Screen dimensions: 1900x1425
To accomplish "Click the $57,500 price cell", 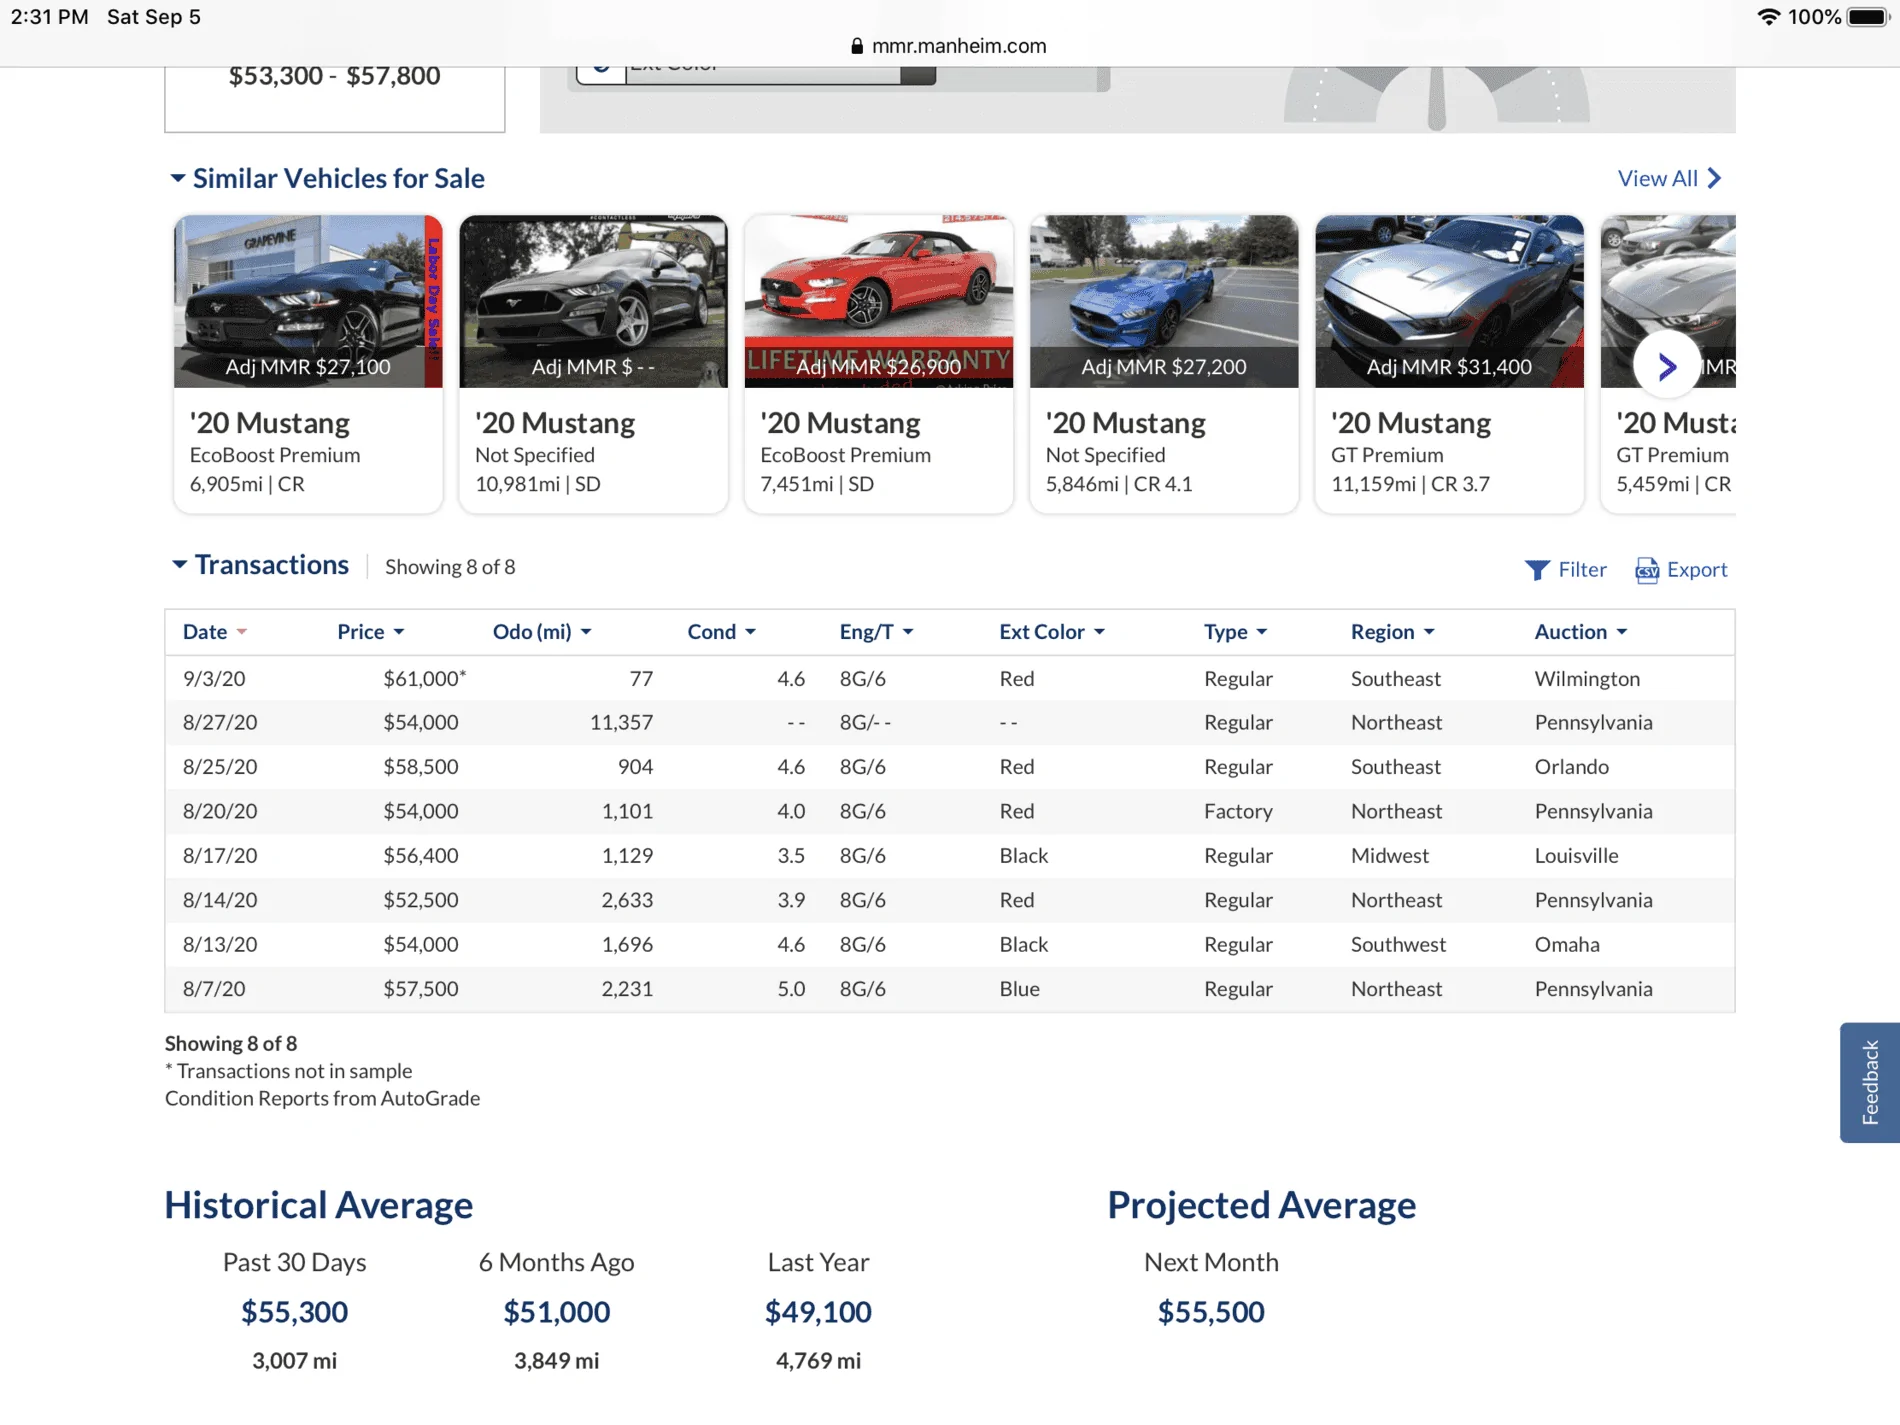I will tap(421, 989).
